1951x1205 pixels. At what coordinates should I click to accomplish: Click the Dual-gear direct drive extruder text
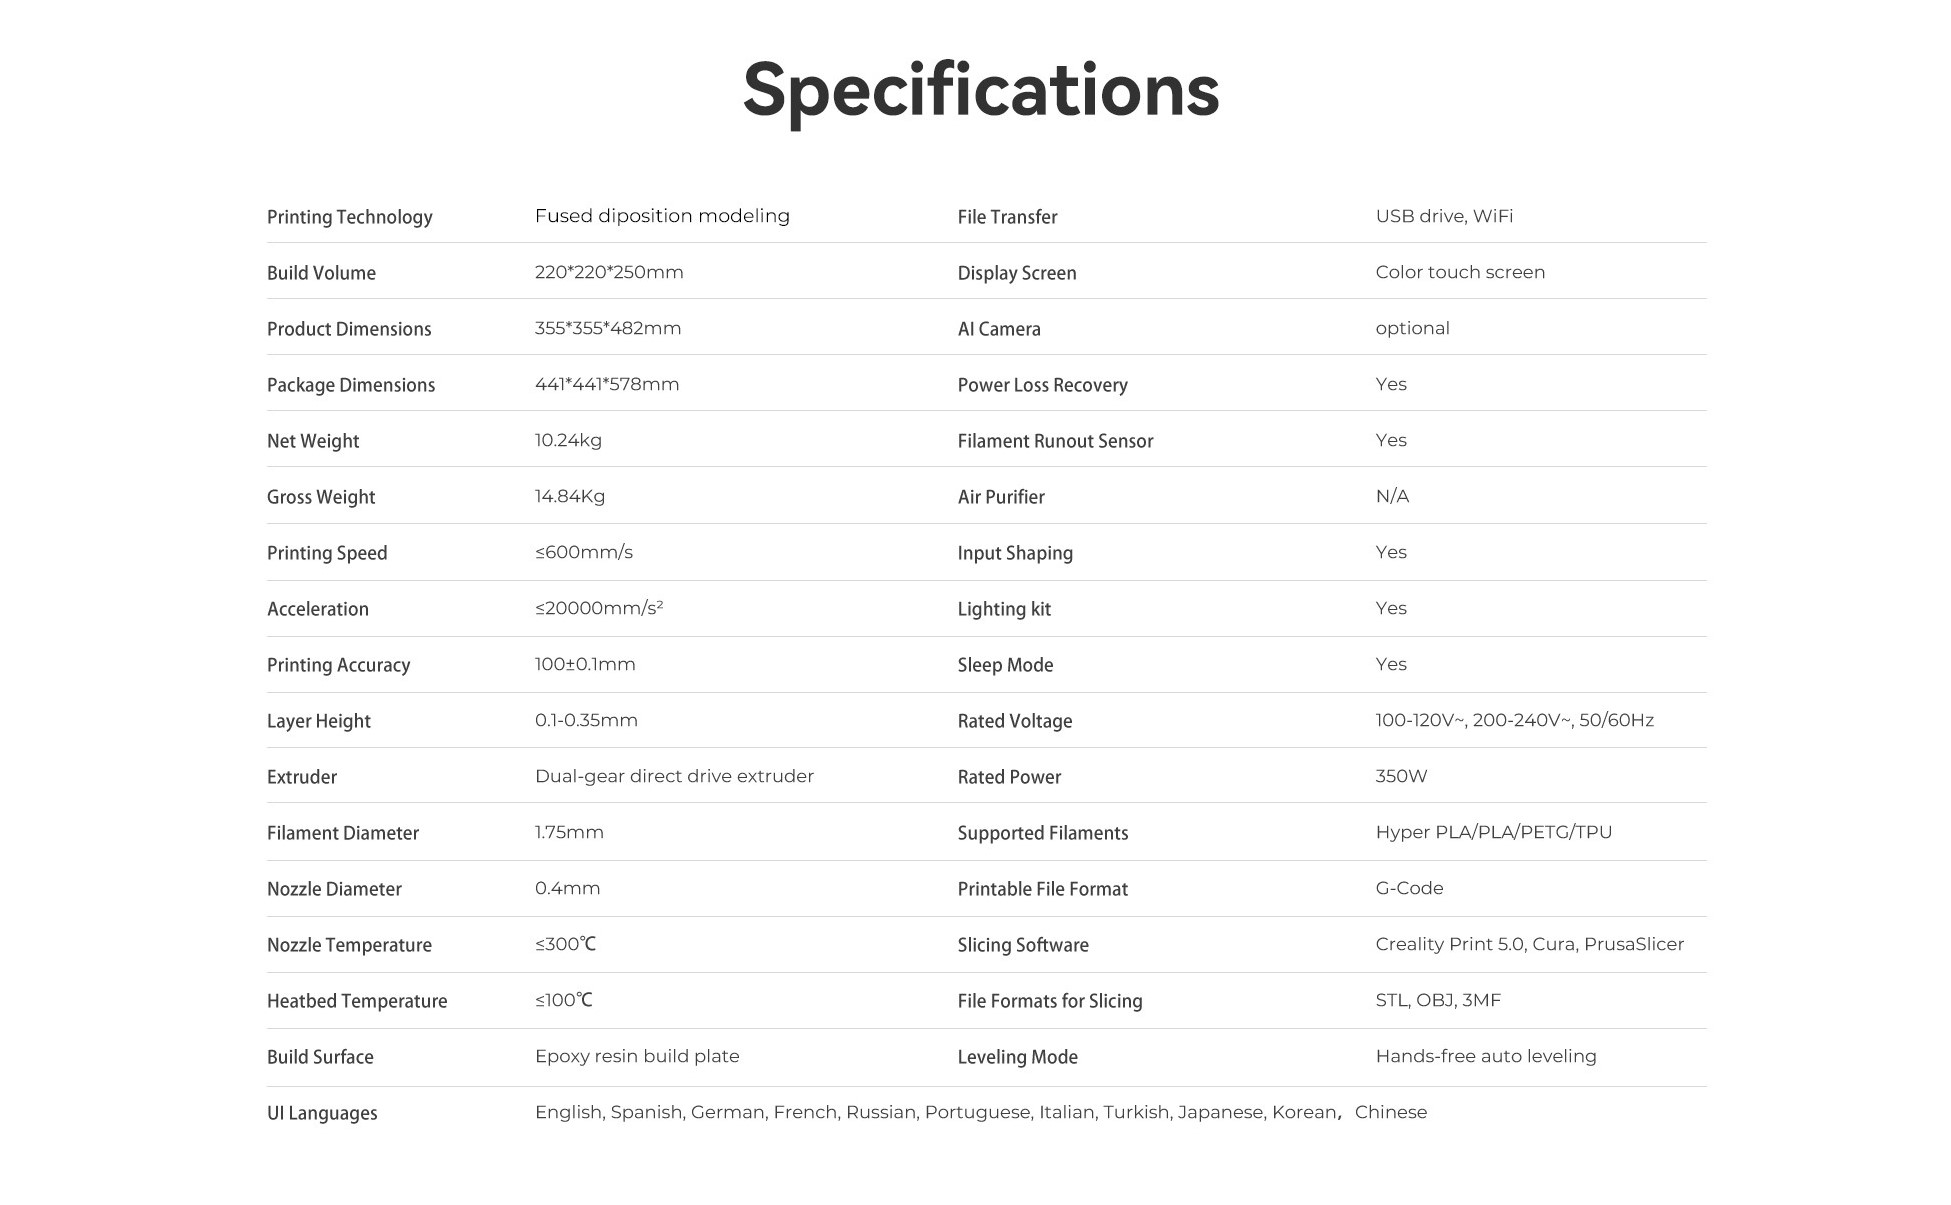674,776
